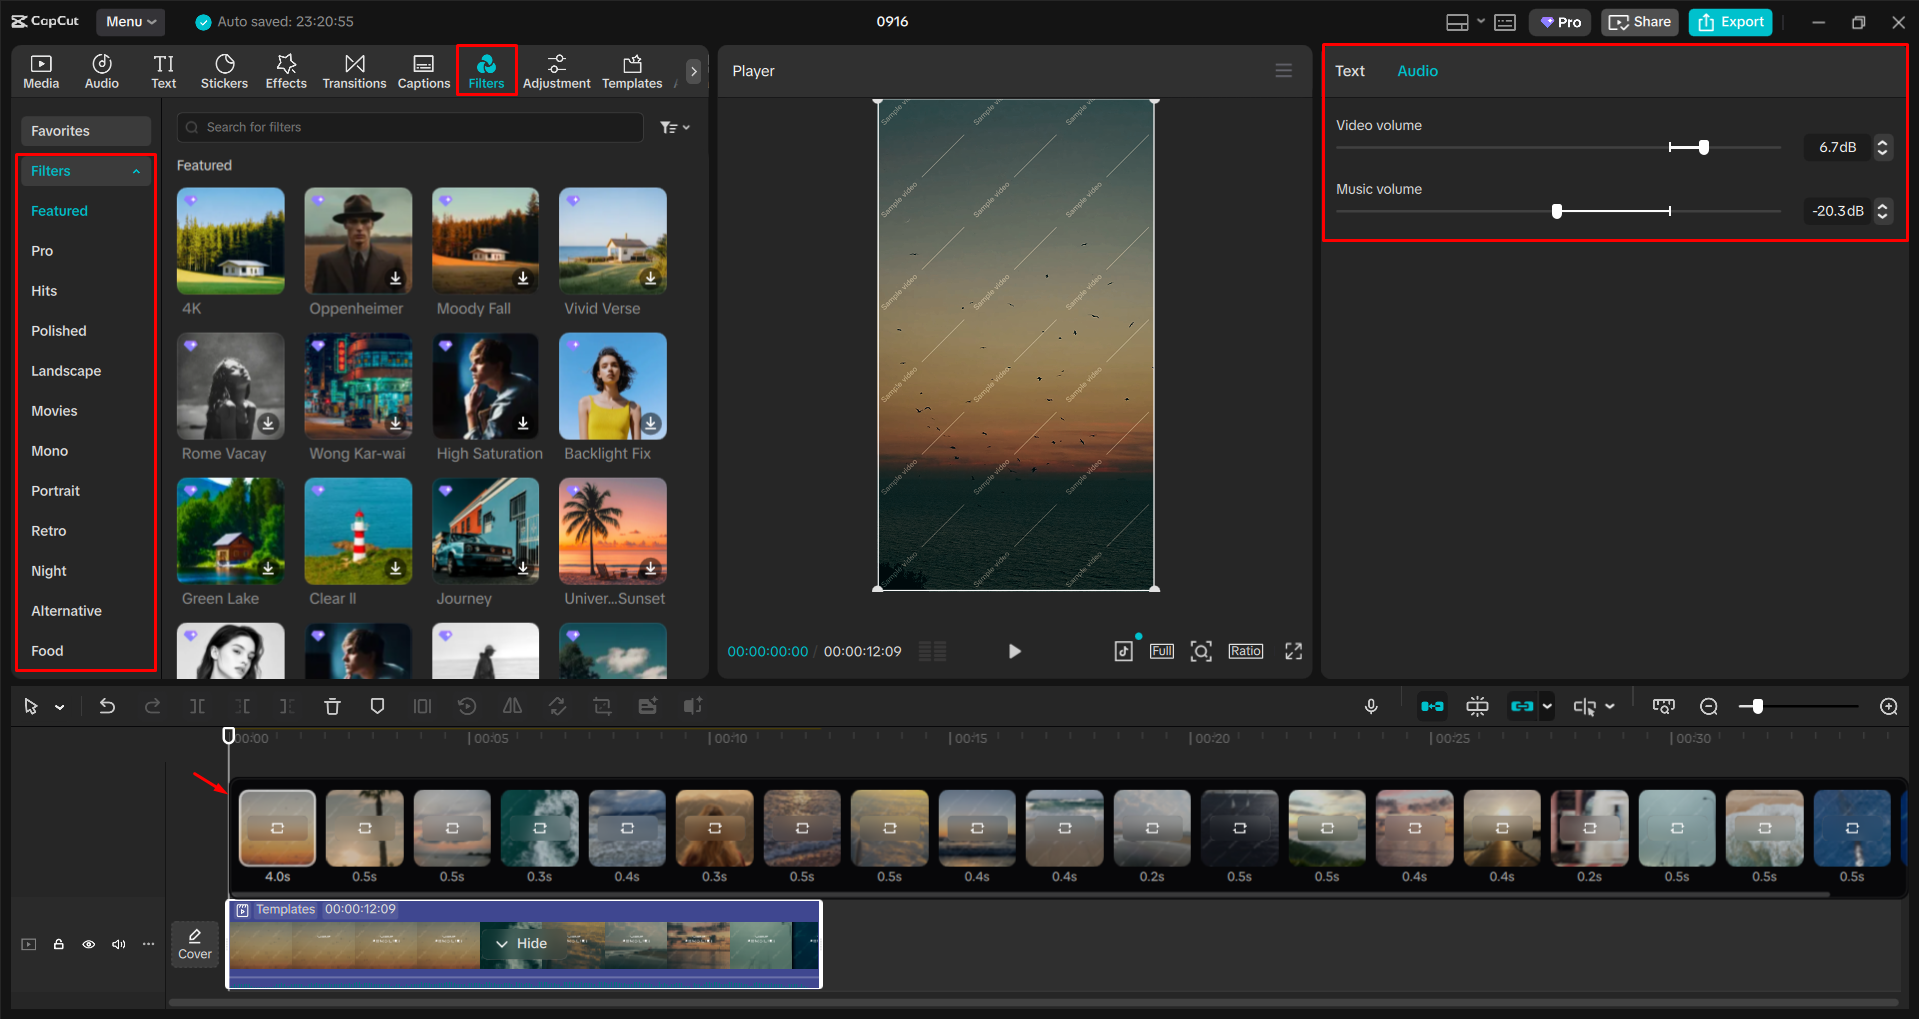This screenshot has height=1019, width=1919.
Task: Click the delete trash icon in timeline toolbar
Action: pyautogui.click(x=332, y=707)
